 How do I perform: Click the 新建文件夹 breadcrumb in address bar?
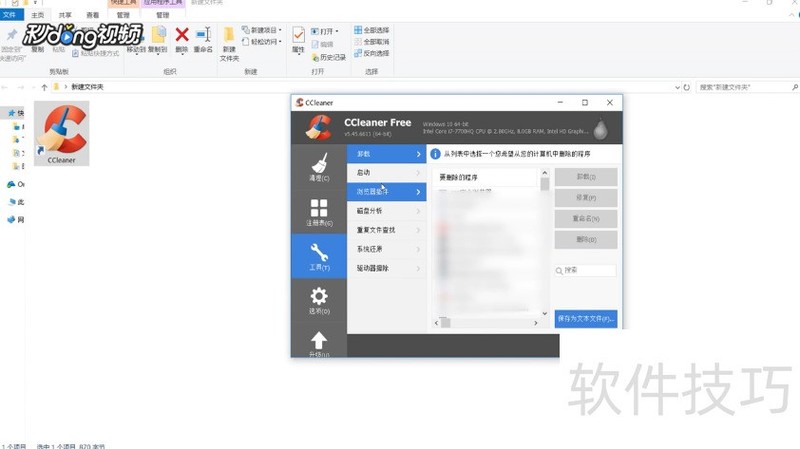tap(87, 87)
